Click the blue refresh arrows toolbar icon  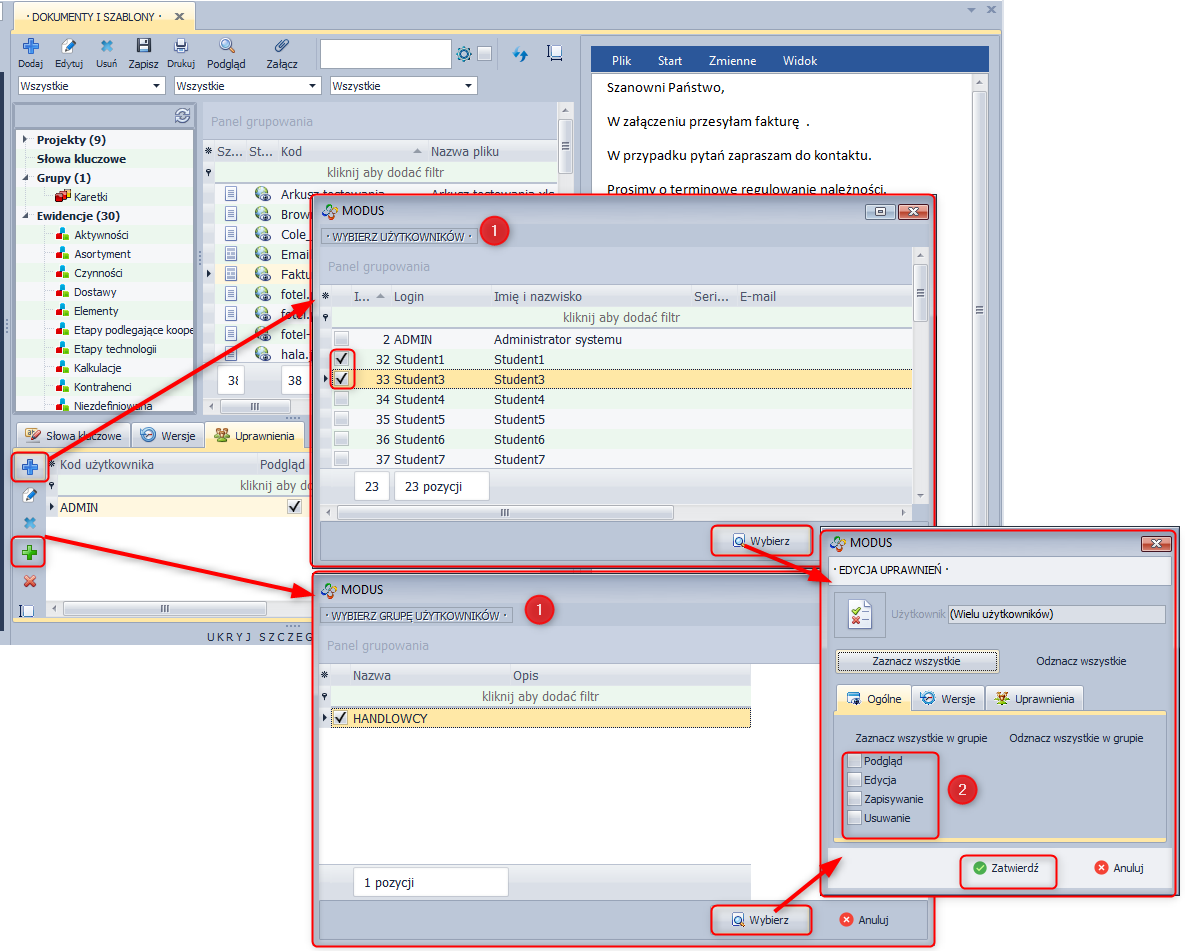520,54
